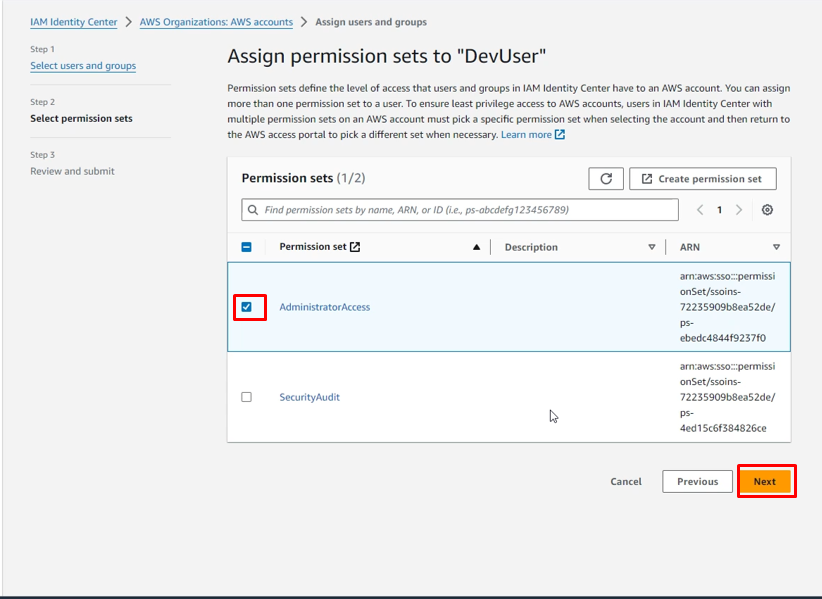The height and width of the screenshot is (599, 822).
Task: Click page number 1 in pagination
Action: click(x=719, y=210)
